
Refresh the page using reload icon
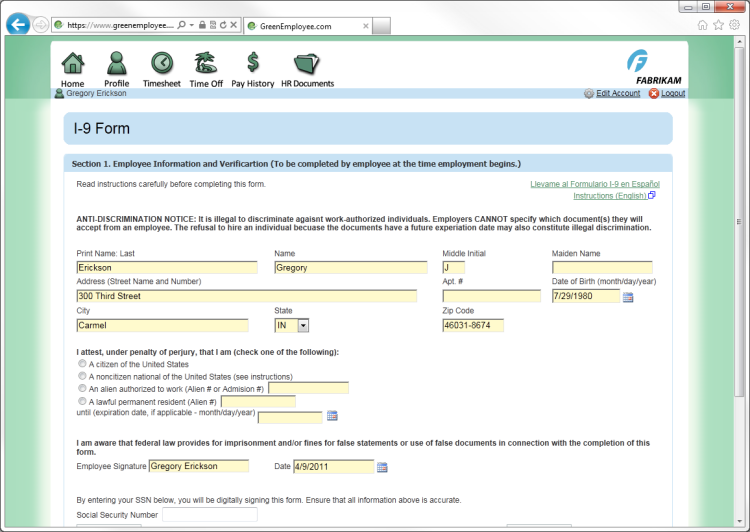coord(223,25)
